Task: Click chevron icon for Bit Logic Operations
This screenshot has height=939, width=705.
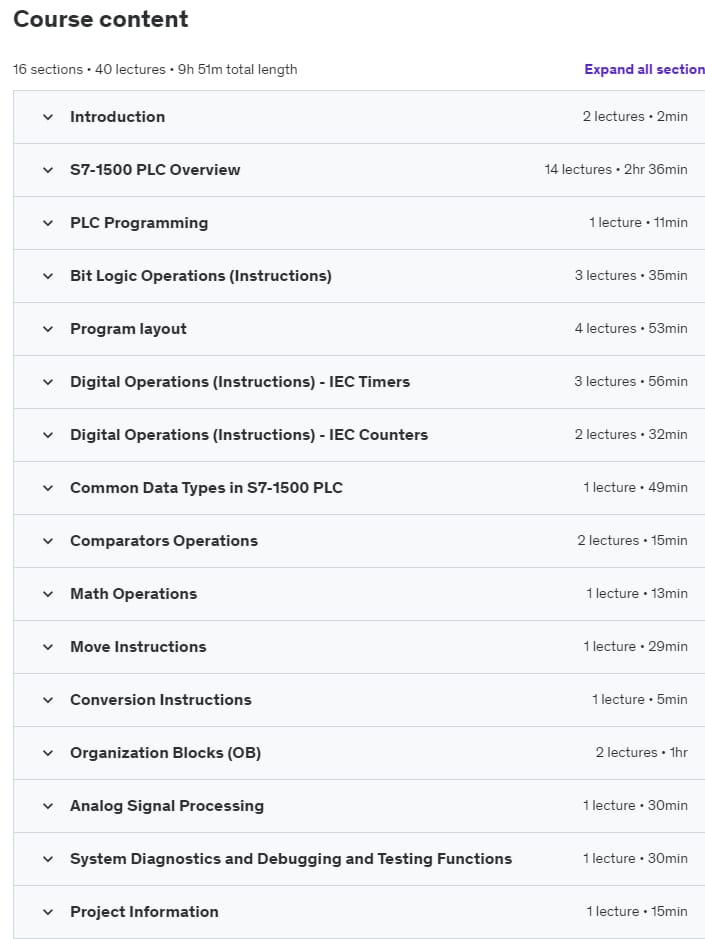Action: click(x=48, y=276)
